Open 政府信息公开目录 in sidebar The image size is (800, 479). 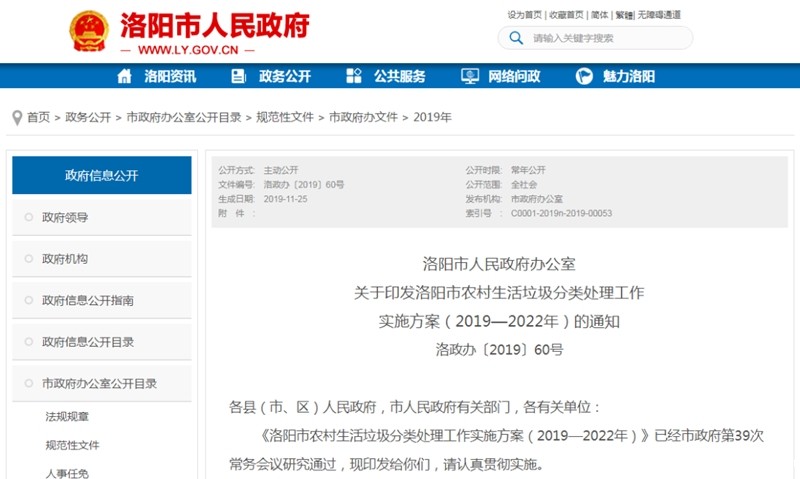pos(102,342)
